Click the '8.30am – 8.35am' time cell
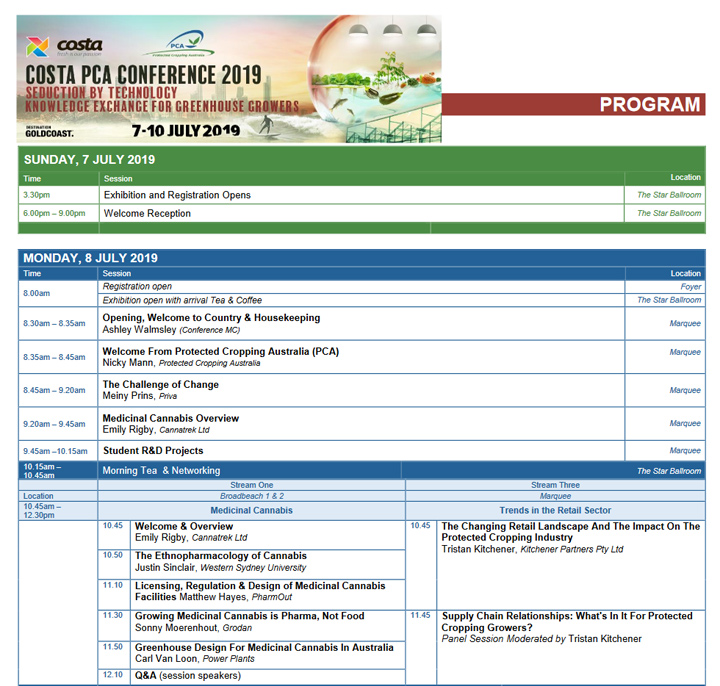Image resolution: width=720 pixels, height=686 pixels. coord(58,324)
